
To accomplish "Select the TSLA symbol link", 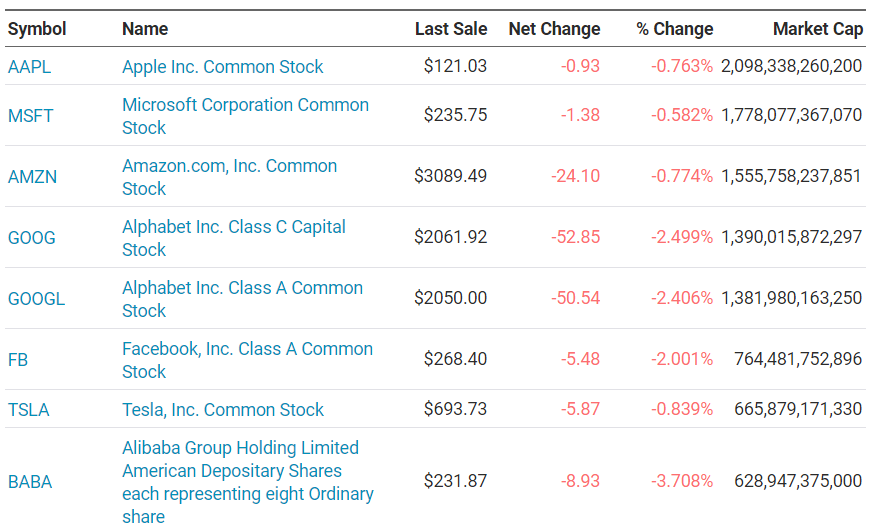I will [28, 410].
